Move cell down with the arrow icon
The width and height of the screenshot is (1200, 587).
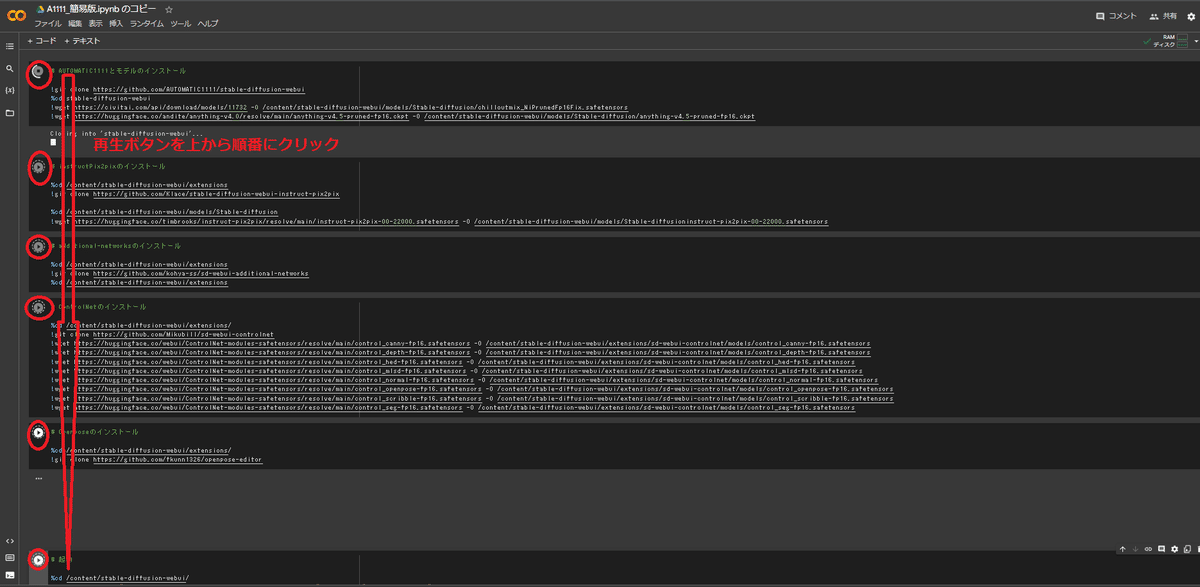pyautogui.click(x=1135, y=549)
